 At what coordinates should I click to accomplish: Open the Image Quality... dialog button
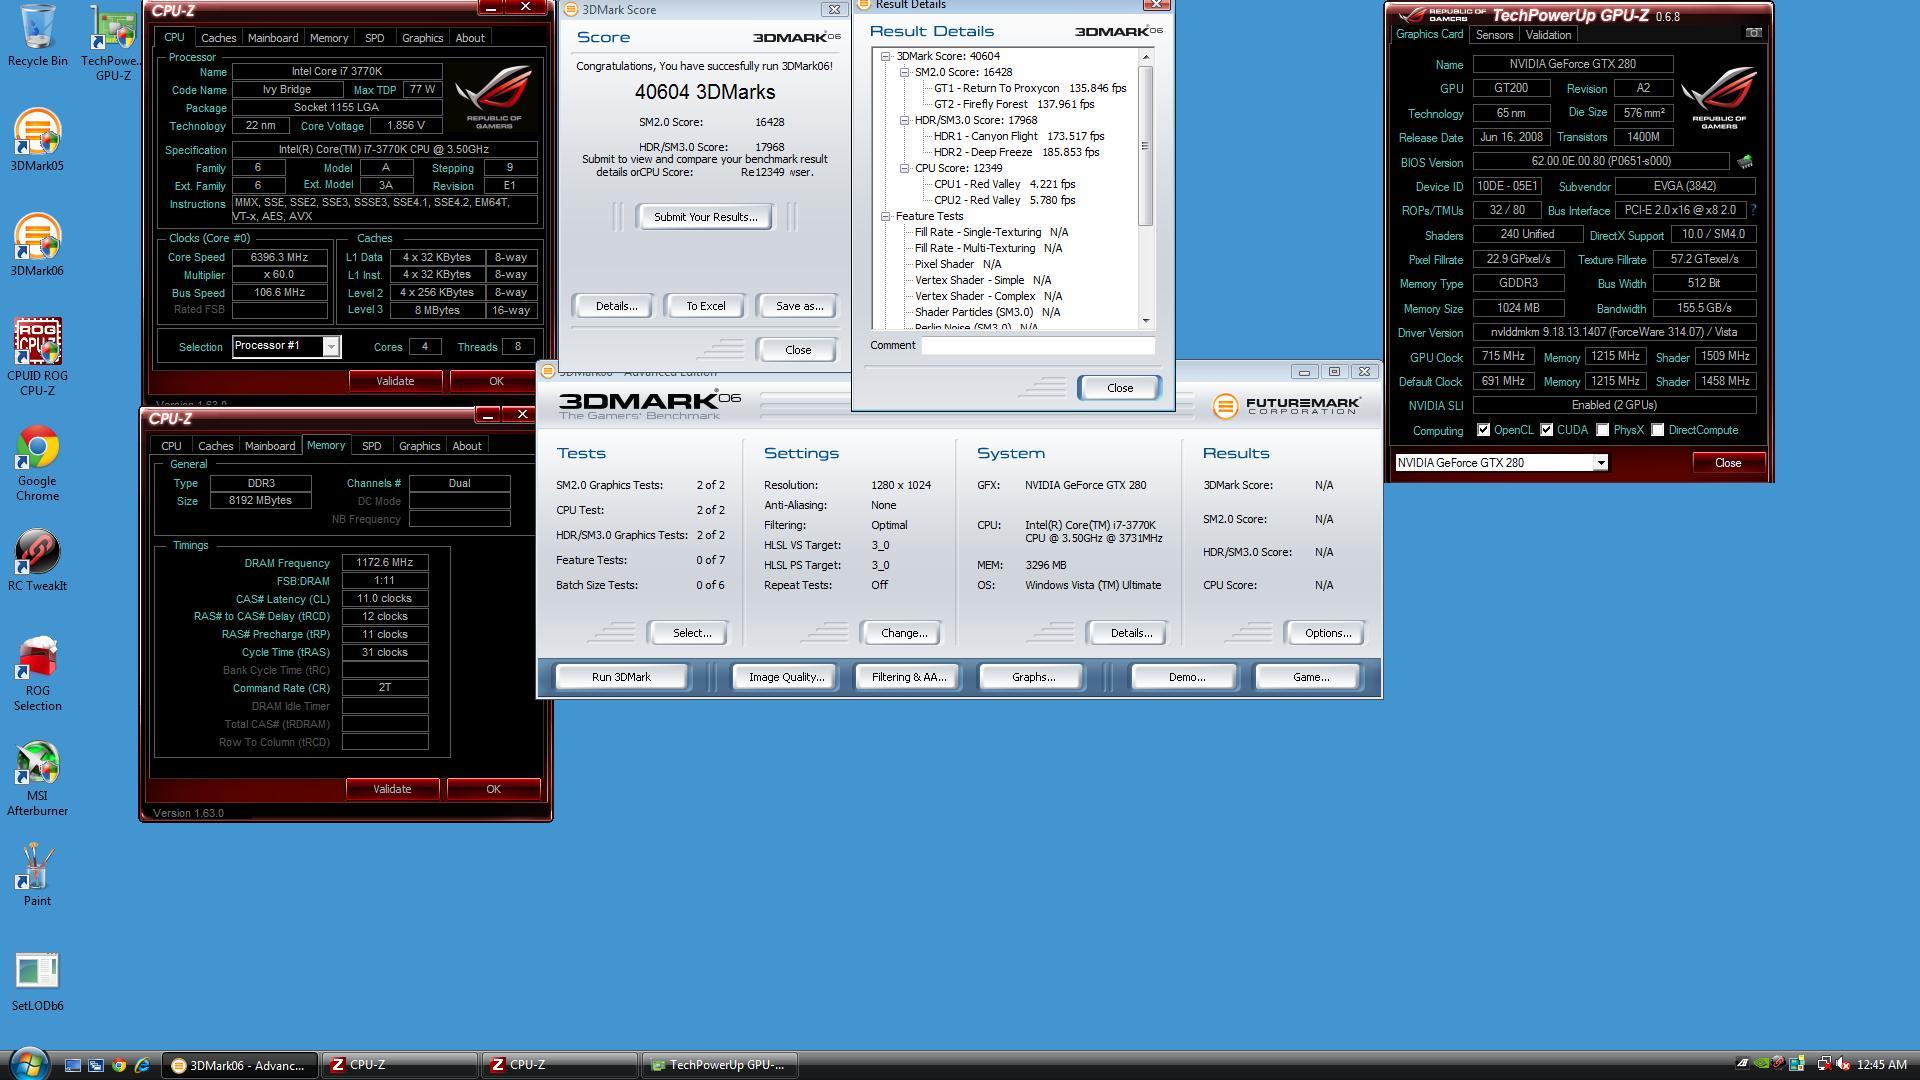click(786, 677)
